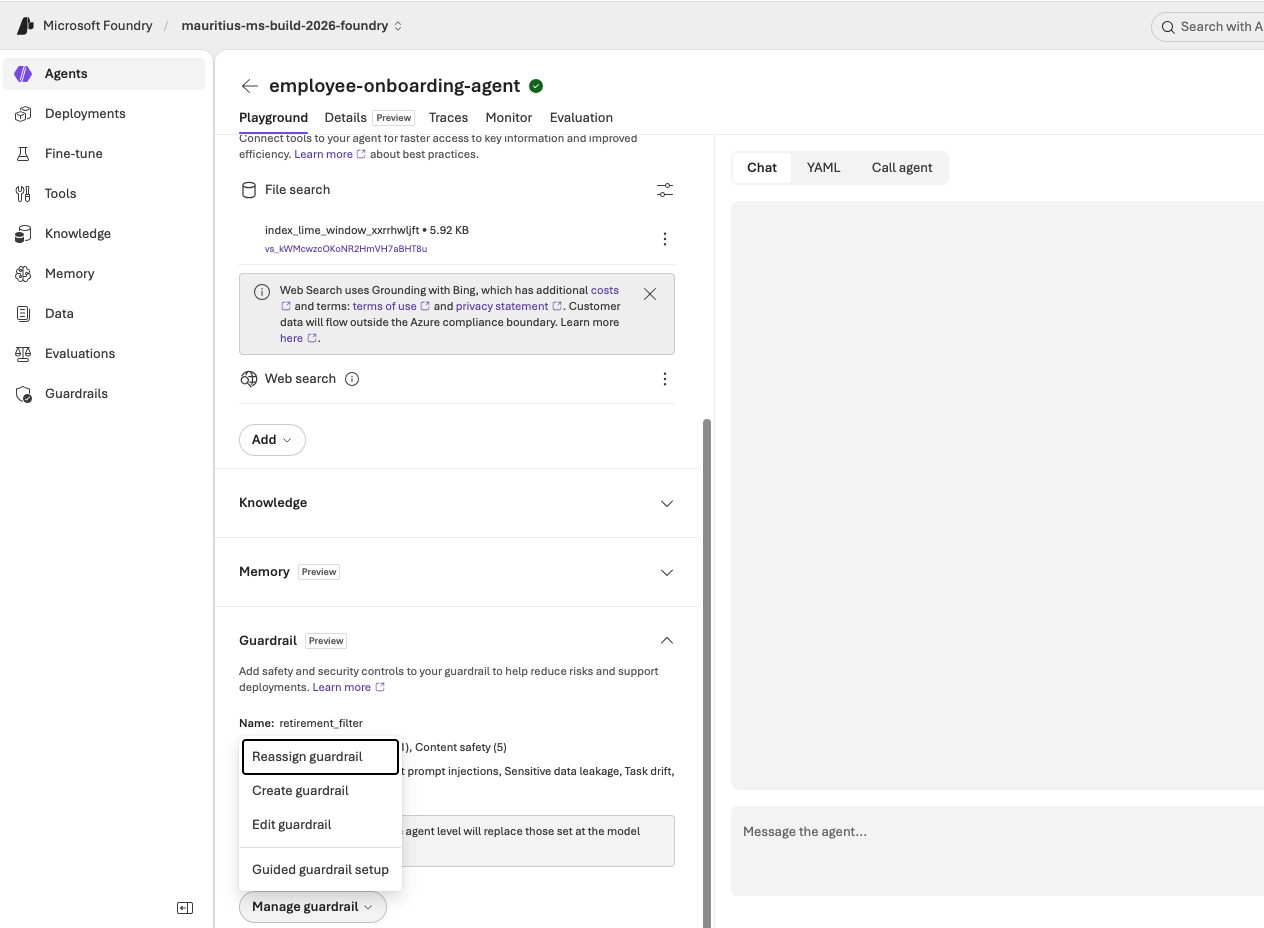Open more options for index_lime_window file

(665, 239)
